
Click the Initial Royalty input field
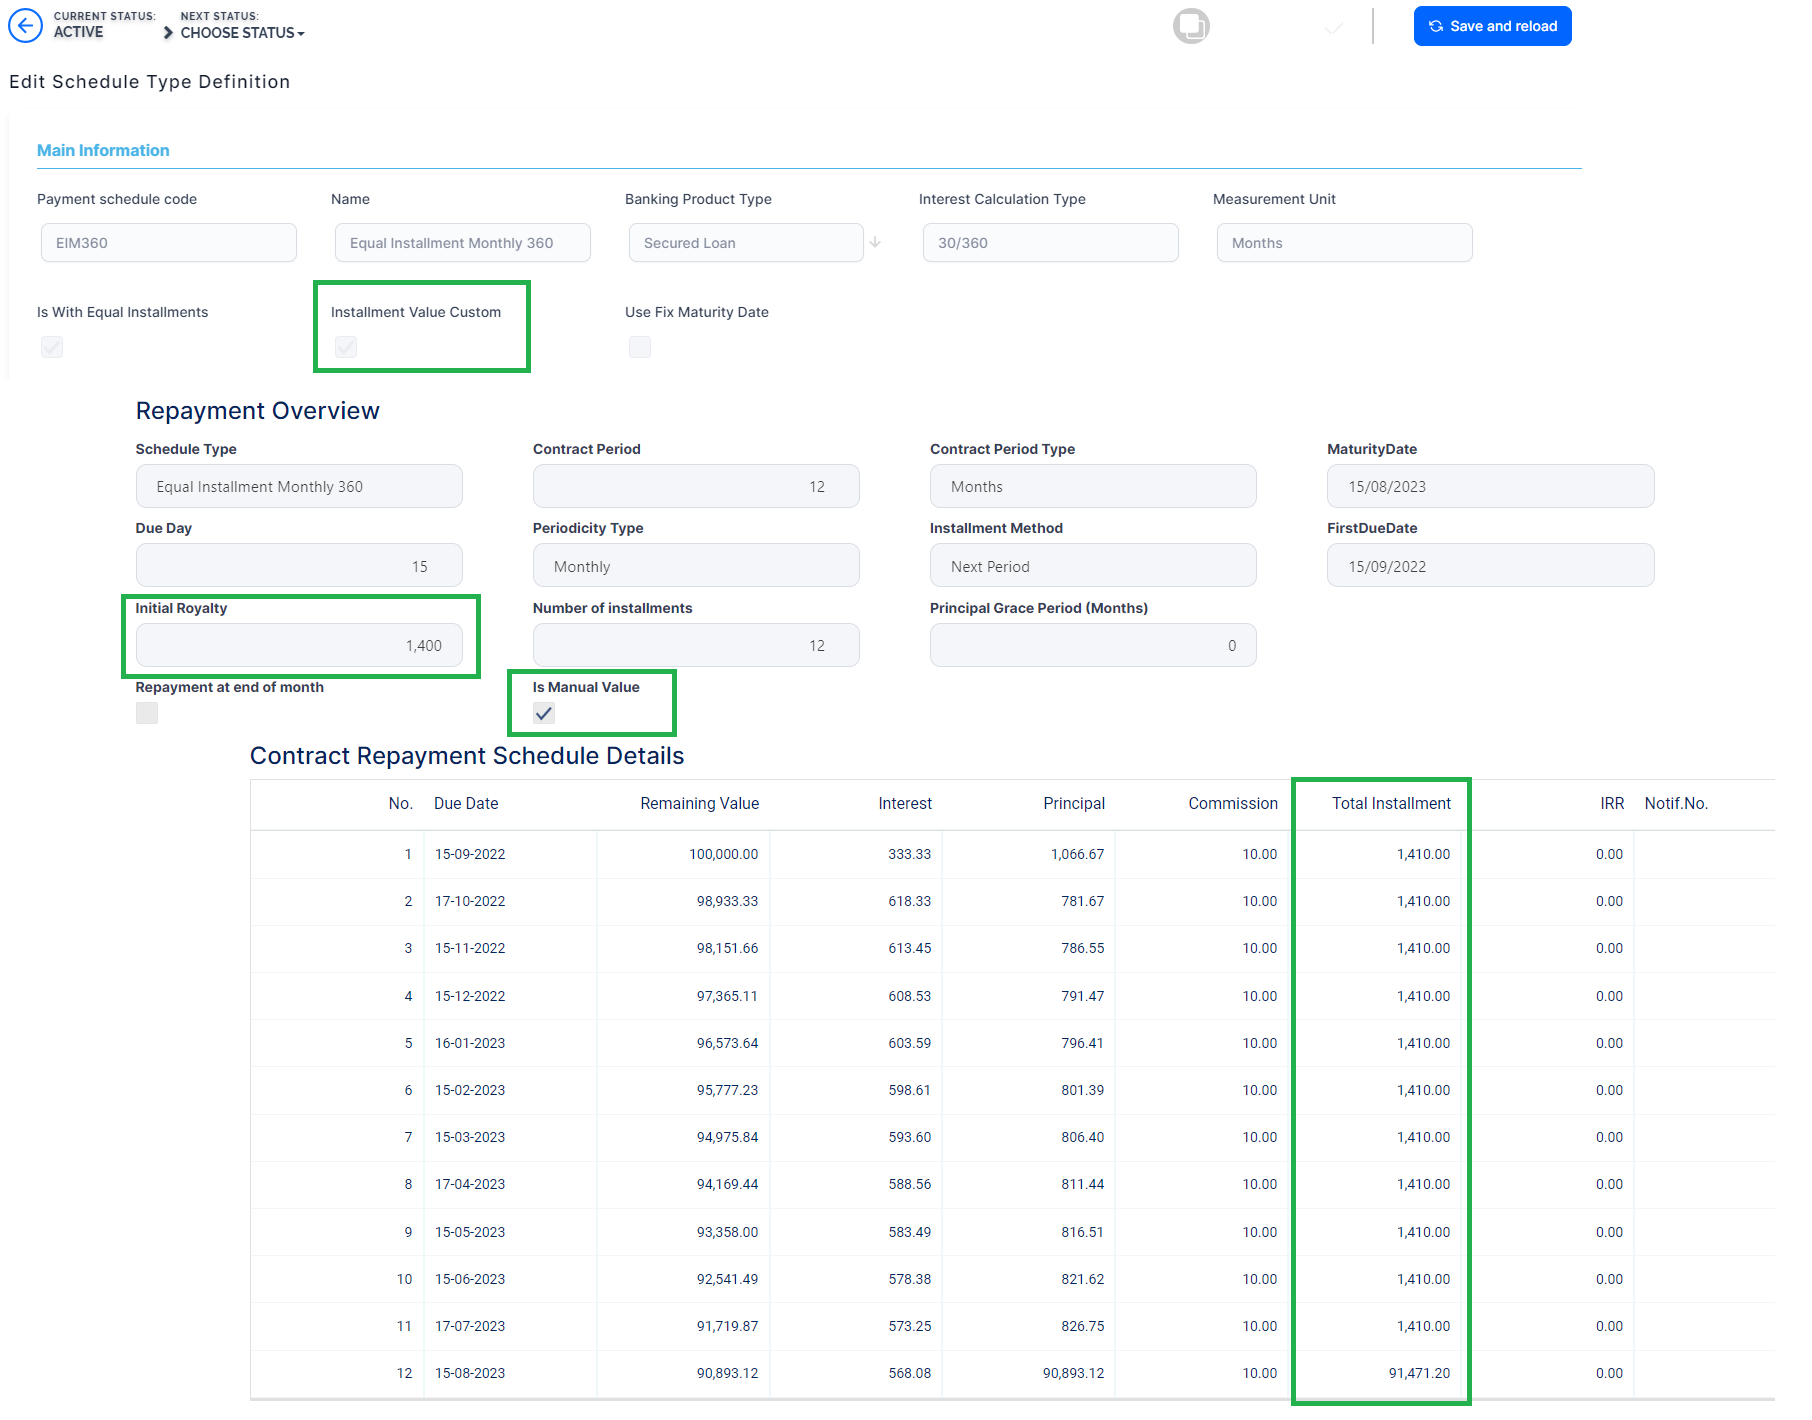pyautogui.click(x=299, y=646)
